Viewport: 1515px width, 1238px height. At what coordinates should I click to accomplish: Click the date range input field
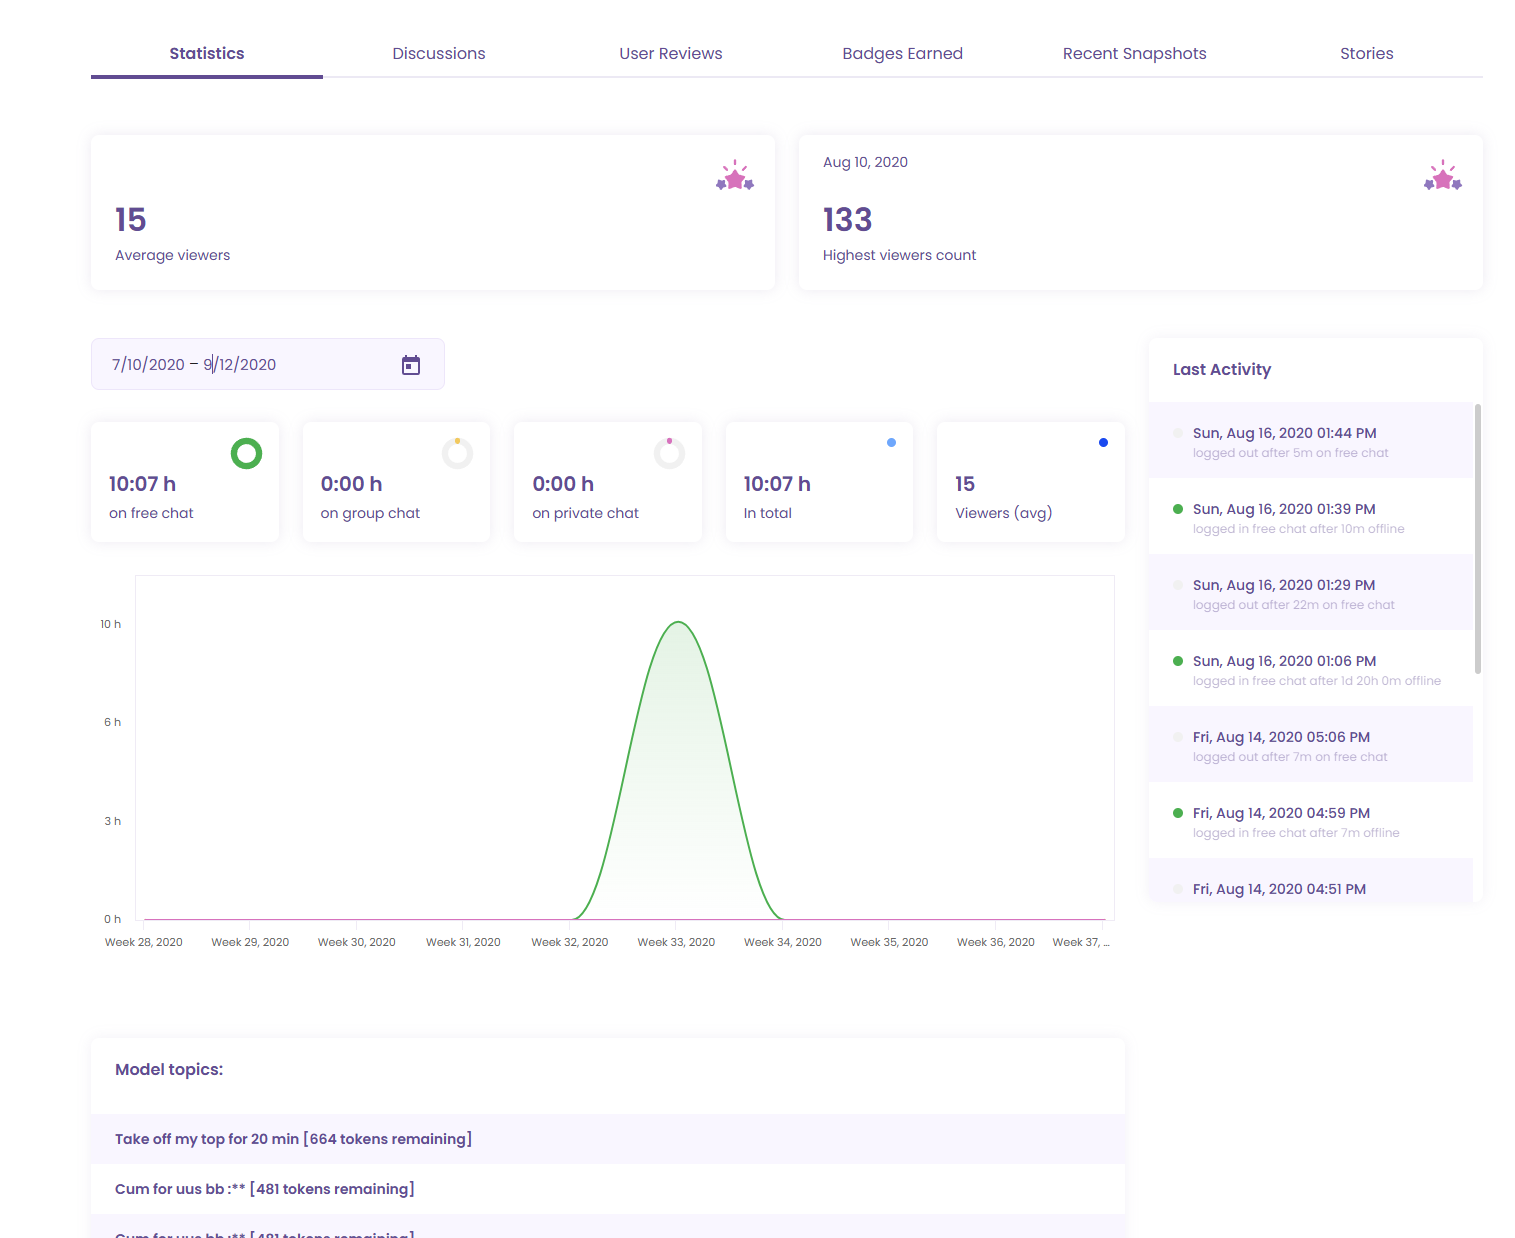click(268, 364)
